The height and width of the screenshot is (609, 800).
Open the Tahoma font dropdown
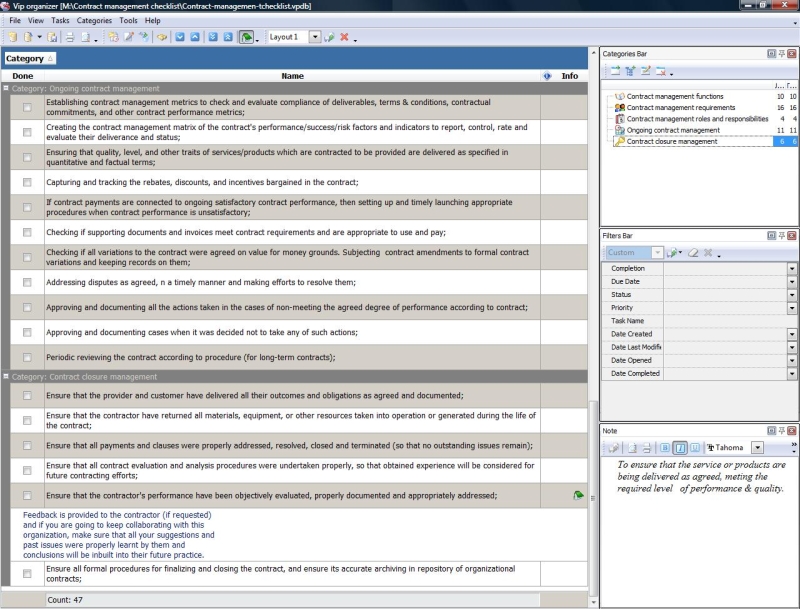pos(757,448)
